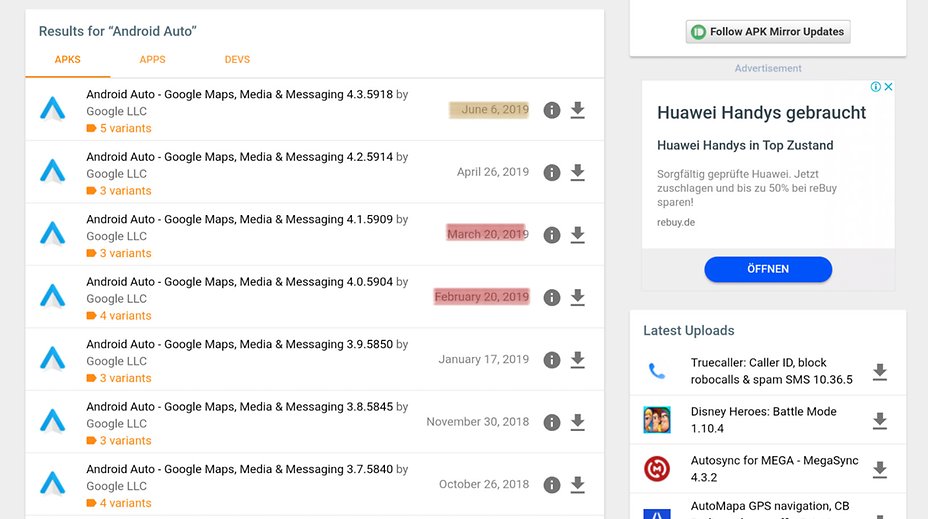Viewport: 928px width, 519px height.
Task: Download Android Auto 4.3.5918 APK
Action: pos(578,110)
